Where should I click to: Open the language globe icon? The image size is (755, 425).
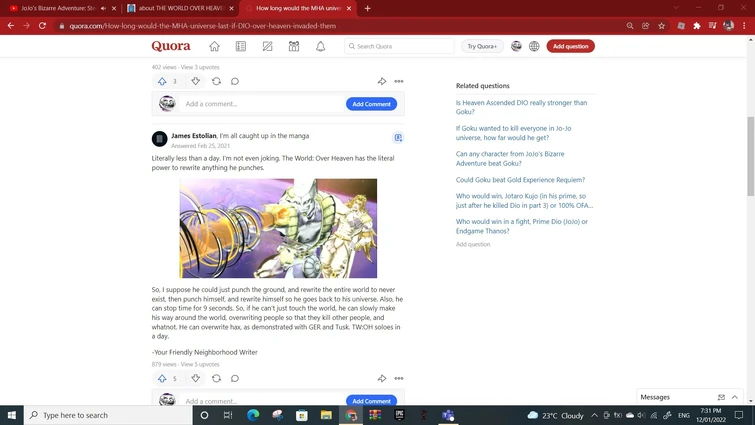click(x=534, y=46)
